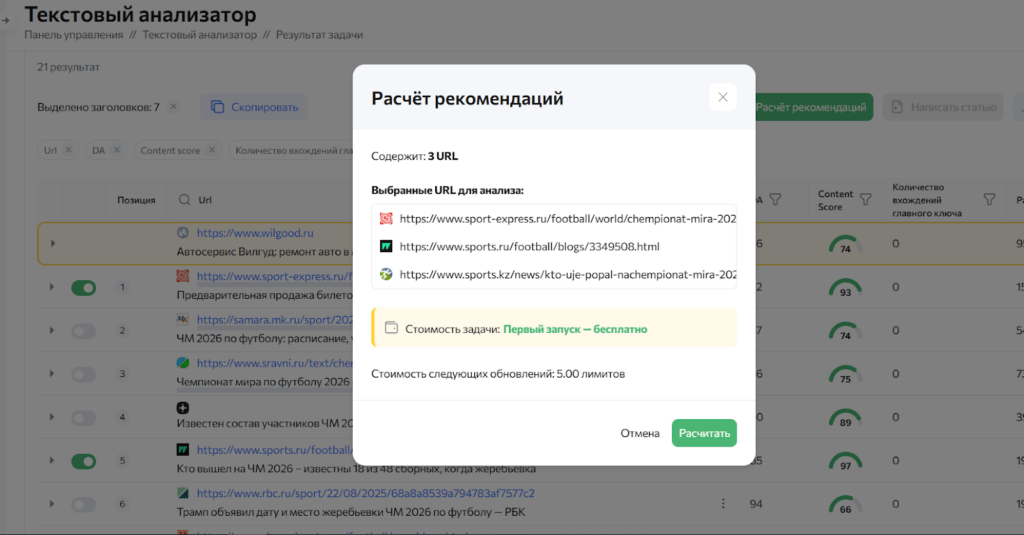Viewport: 1024px width, 535px height.
Task: Remove the Content score chip
Action: (x=211, y=150)
